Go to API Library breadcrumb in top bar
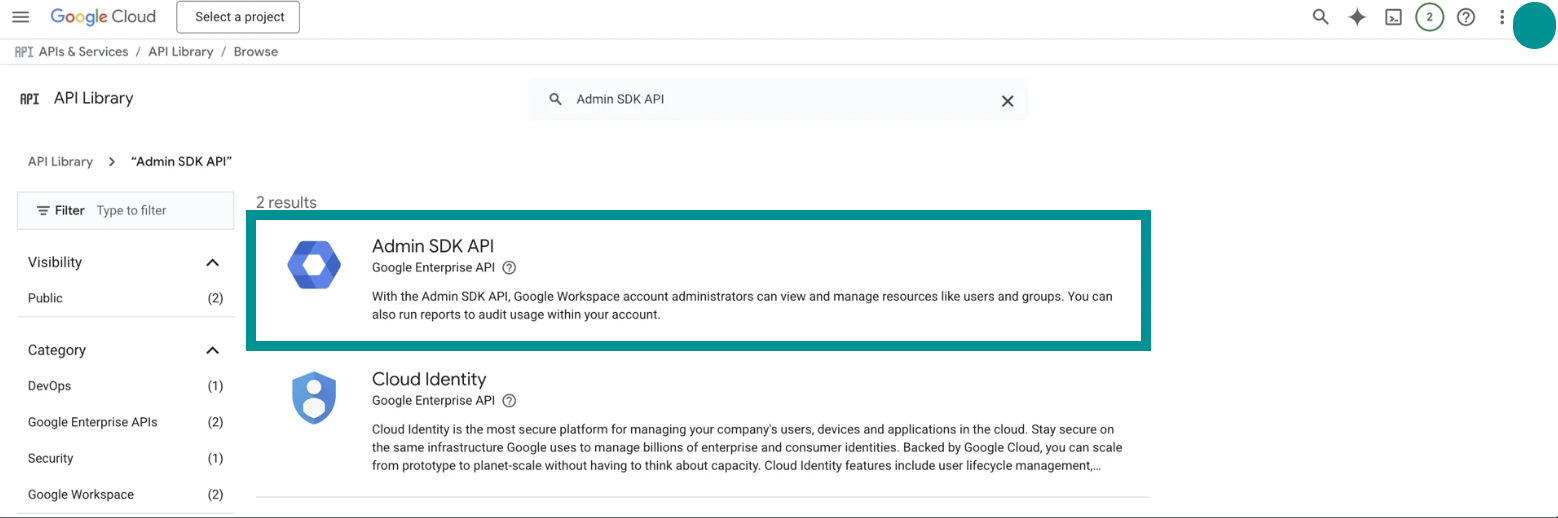Viewport: 1558px width, 518px height. pos(181,51)
